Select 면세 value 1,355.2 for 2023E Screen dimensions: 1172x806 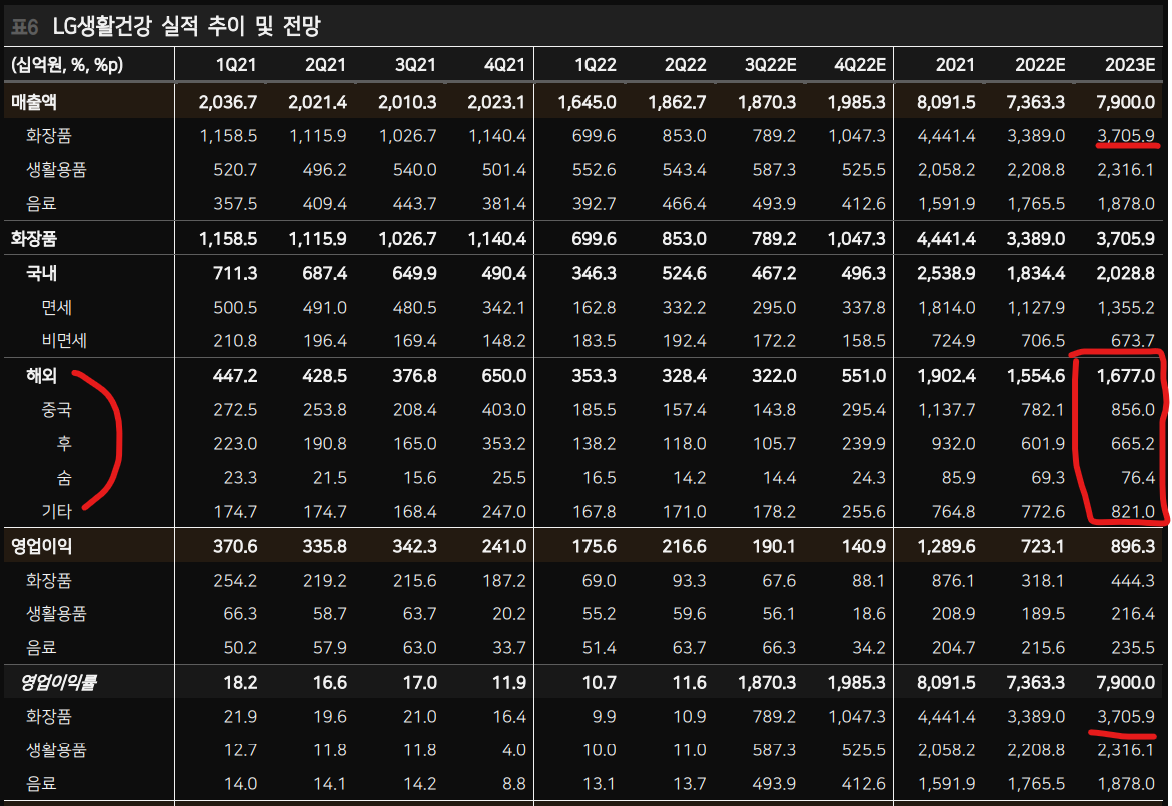(1126, 307)
